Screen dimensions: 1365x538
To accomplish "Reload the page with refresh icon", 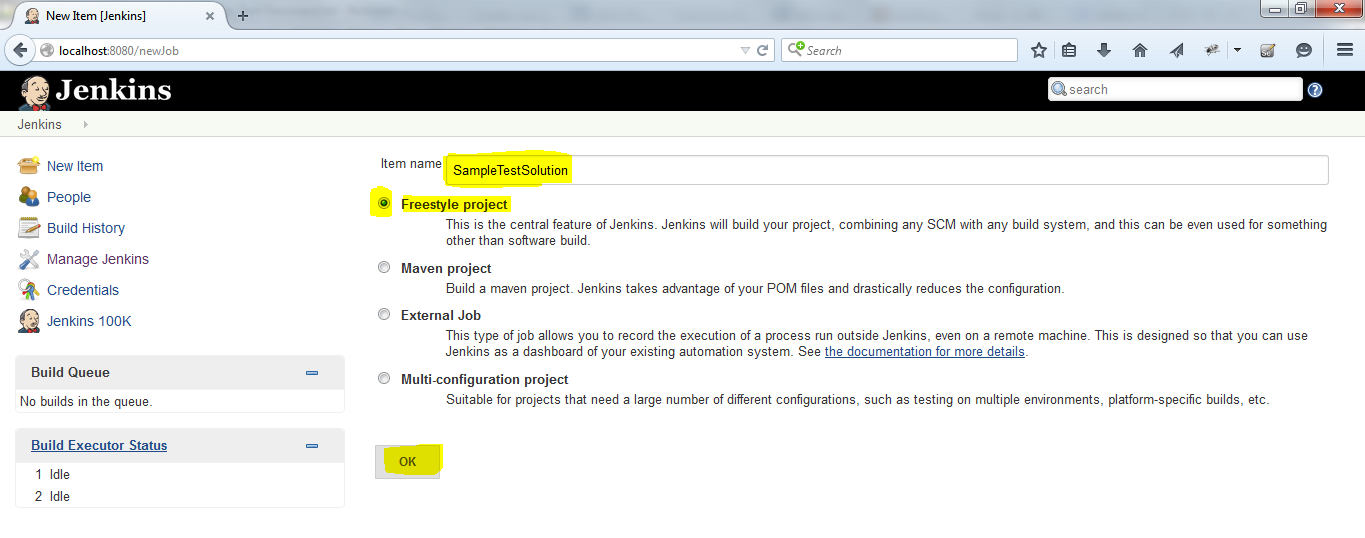I will (x=763, y=50).
